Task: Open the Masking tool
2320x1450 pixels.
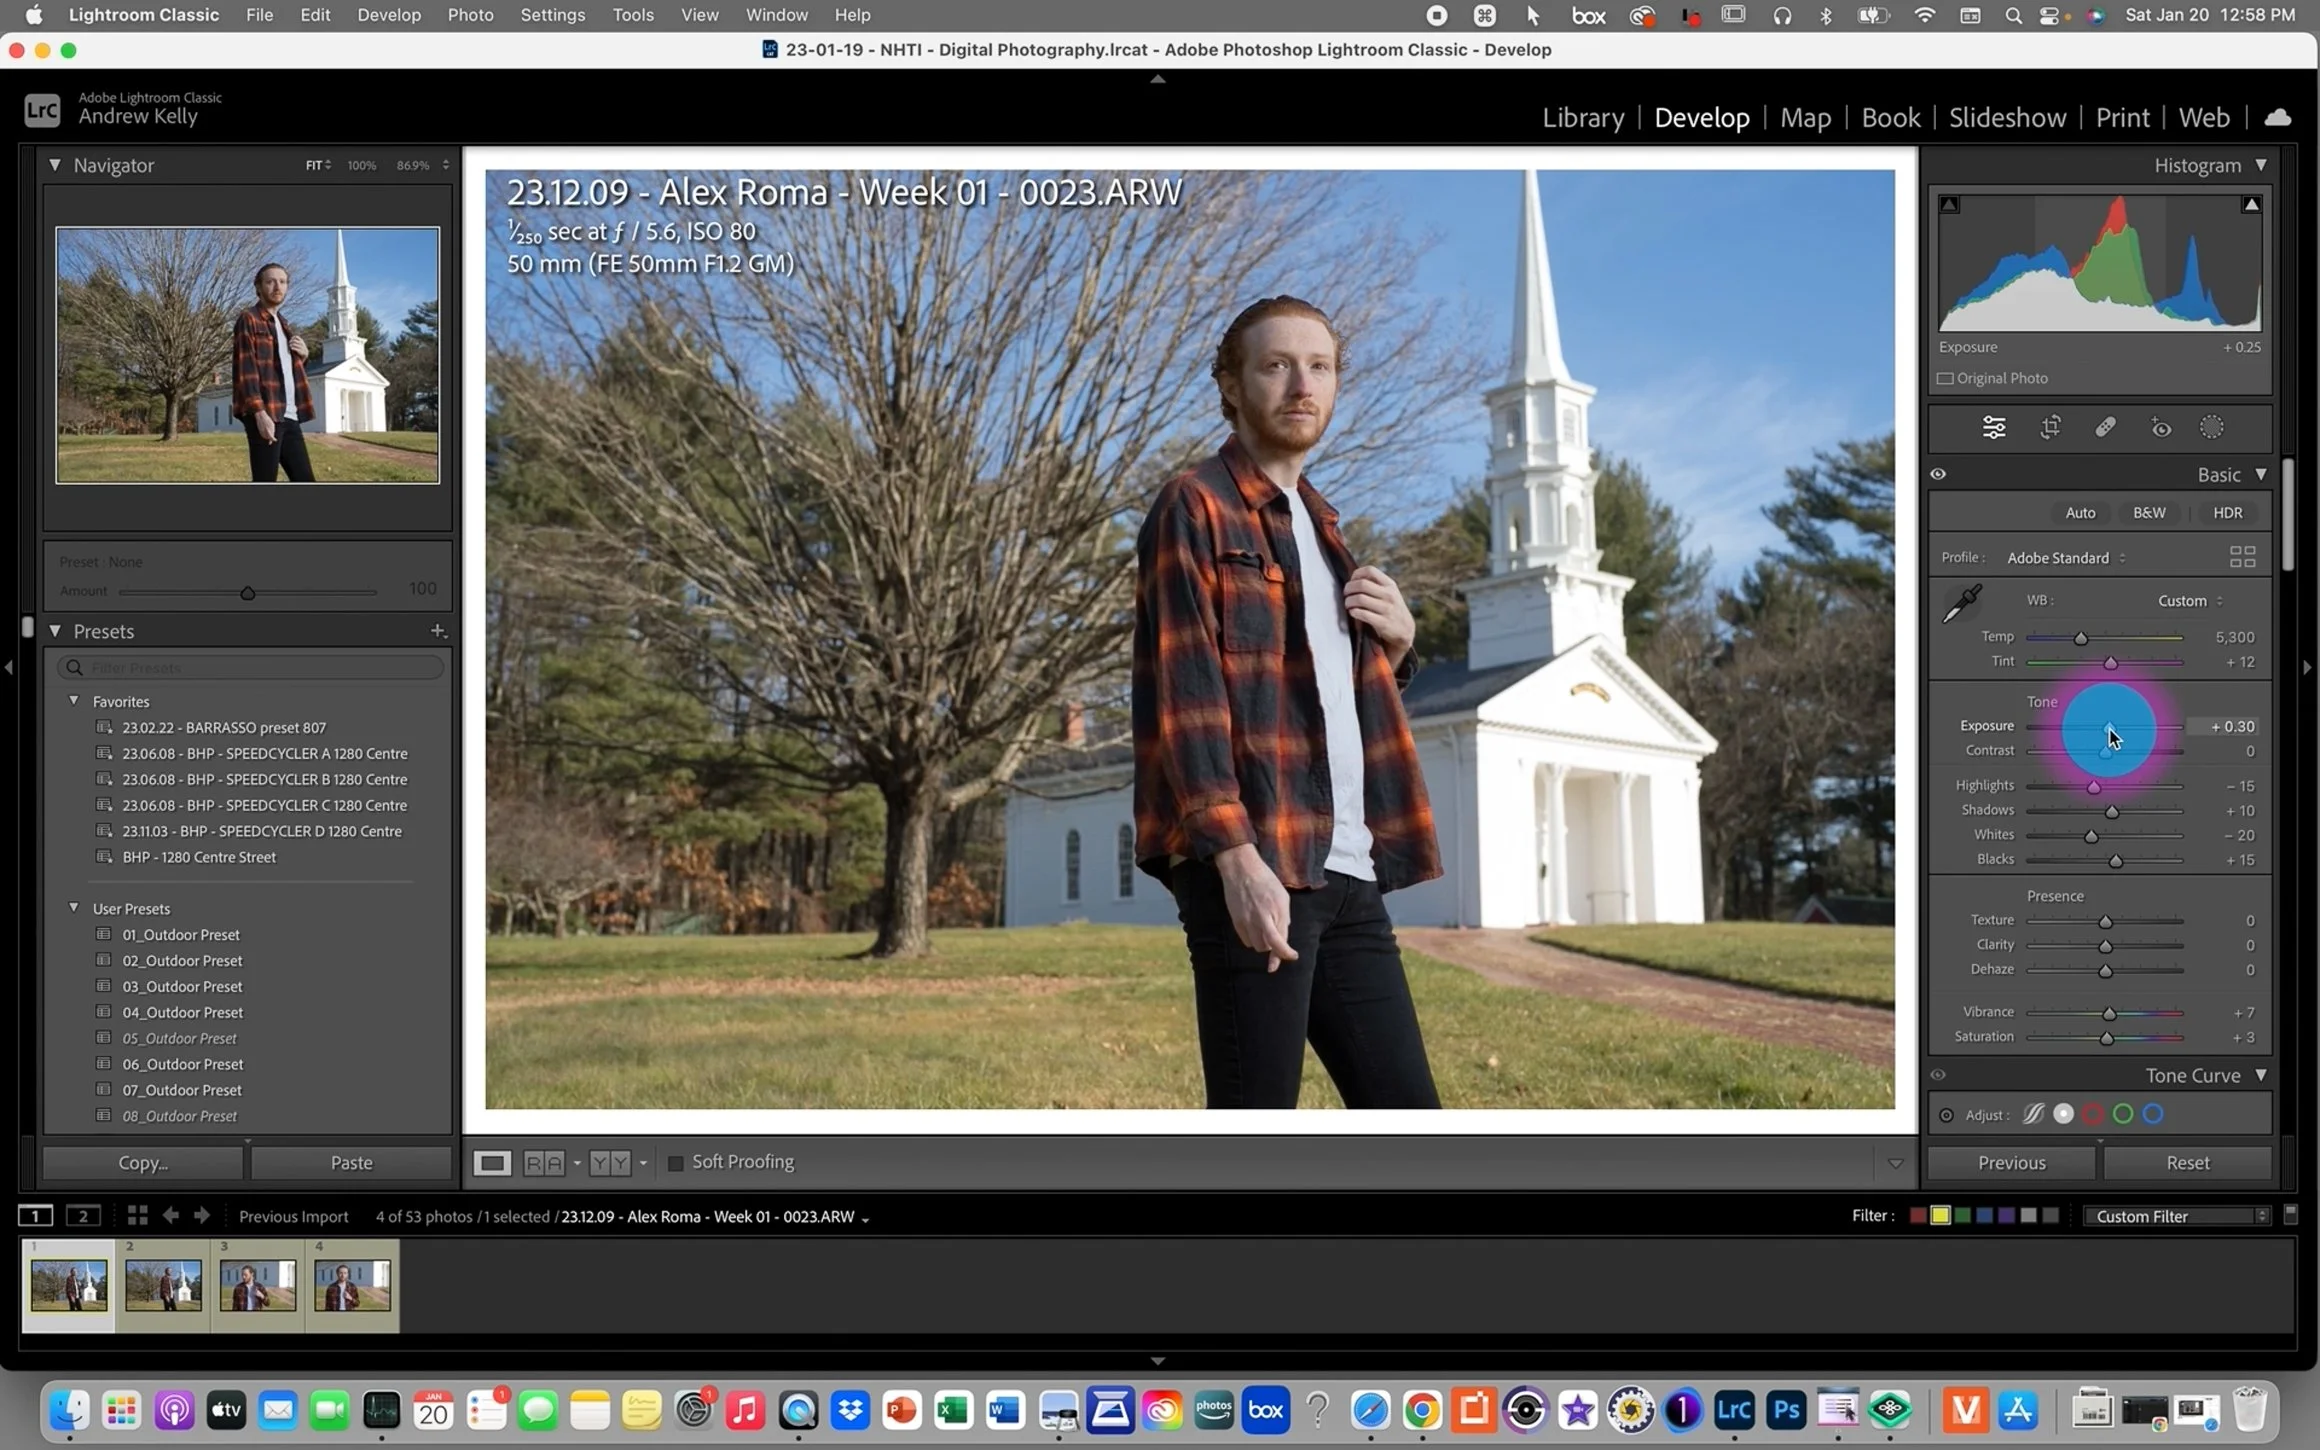Action: pos(2211,428)
